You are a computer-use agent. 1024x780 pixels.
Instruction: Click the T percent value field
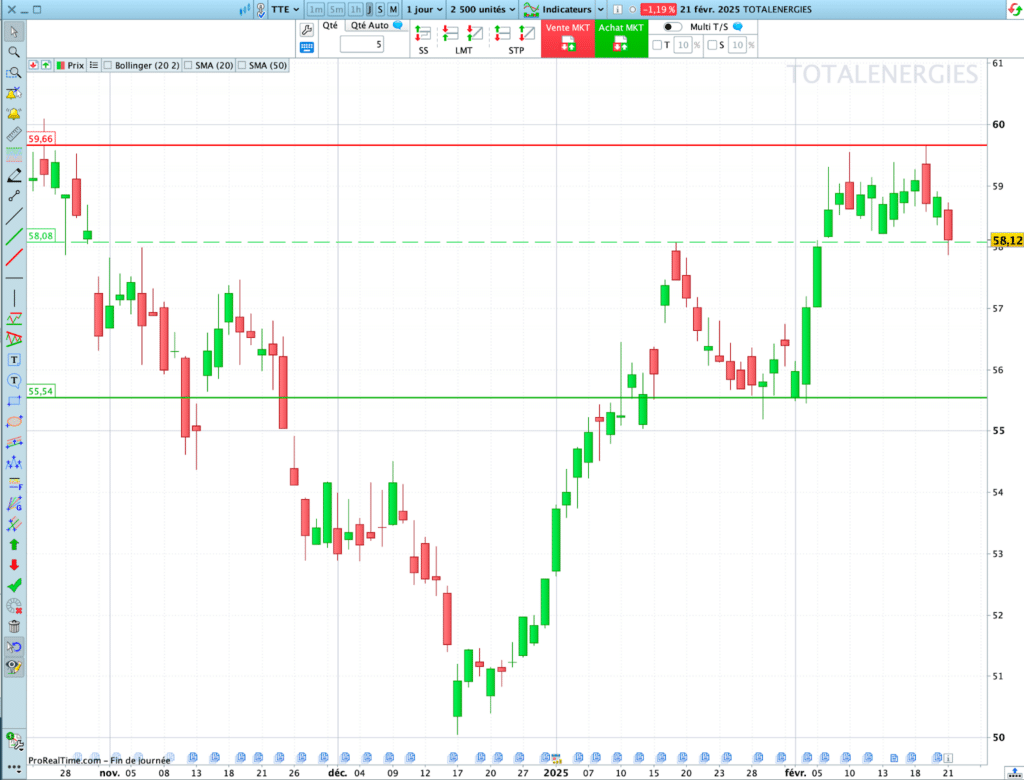click(x=683, y=45)
